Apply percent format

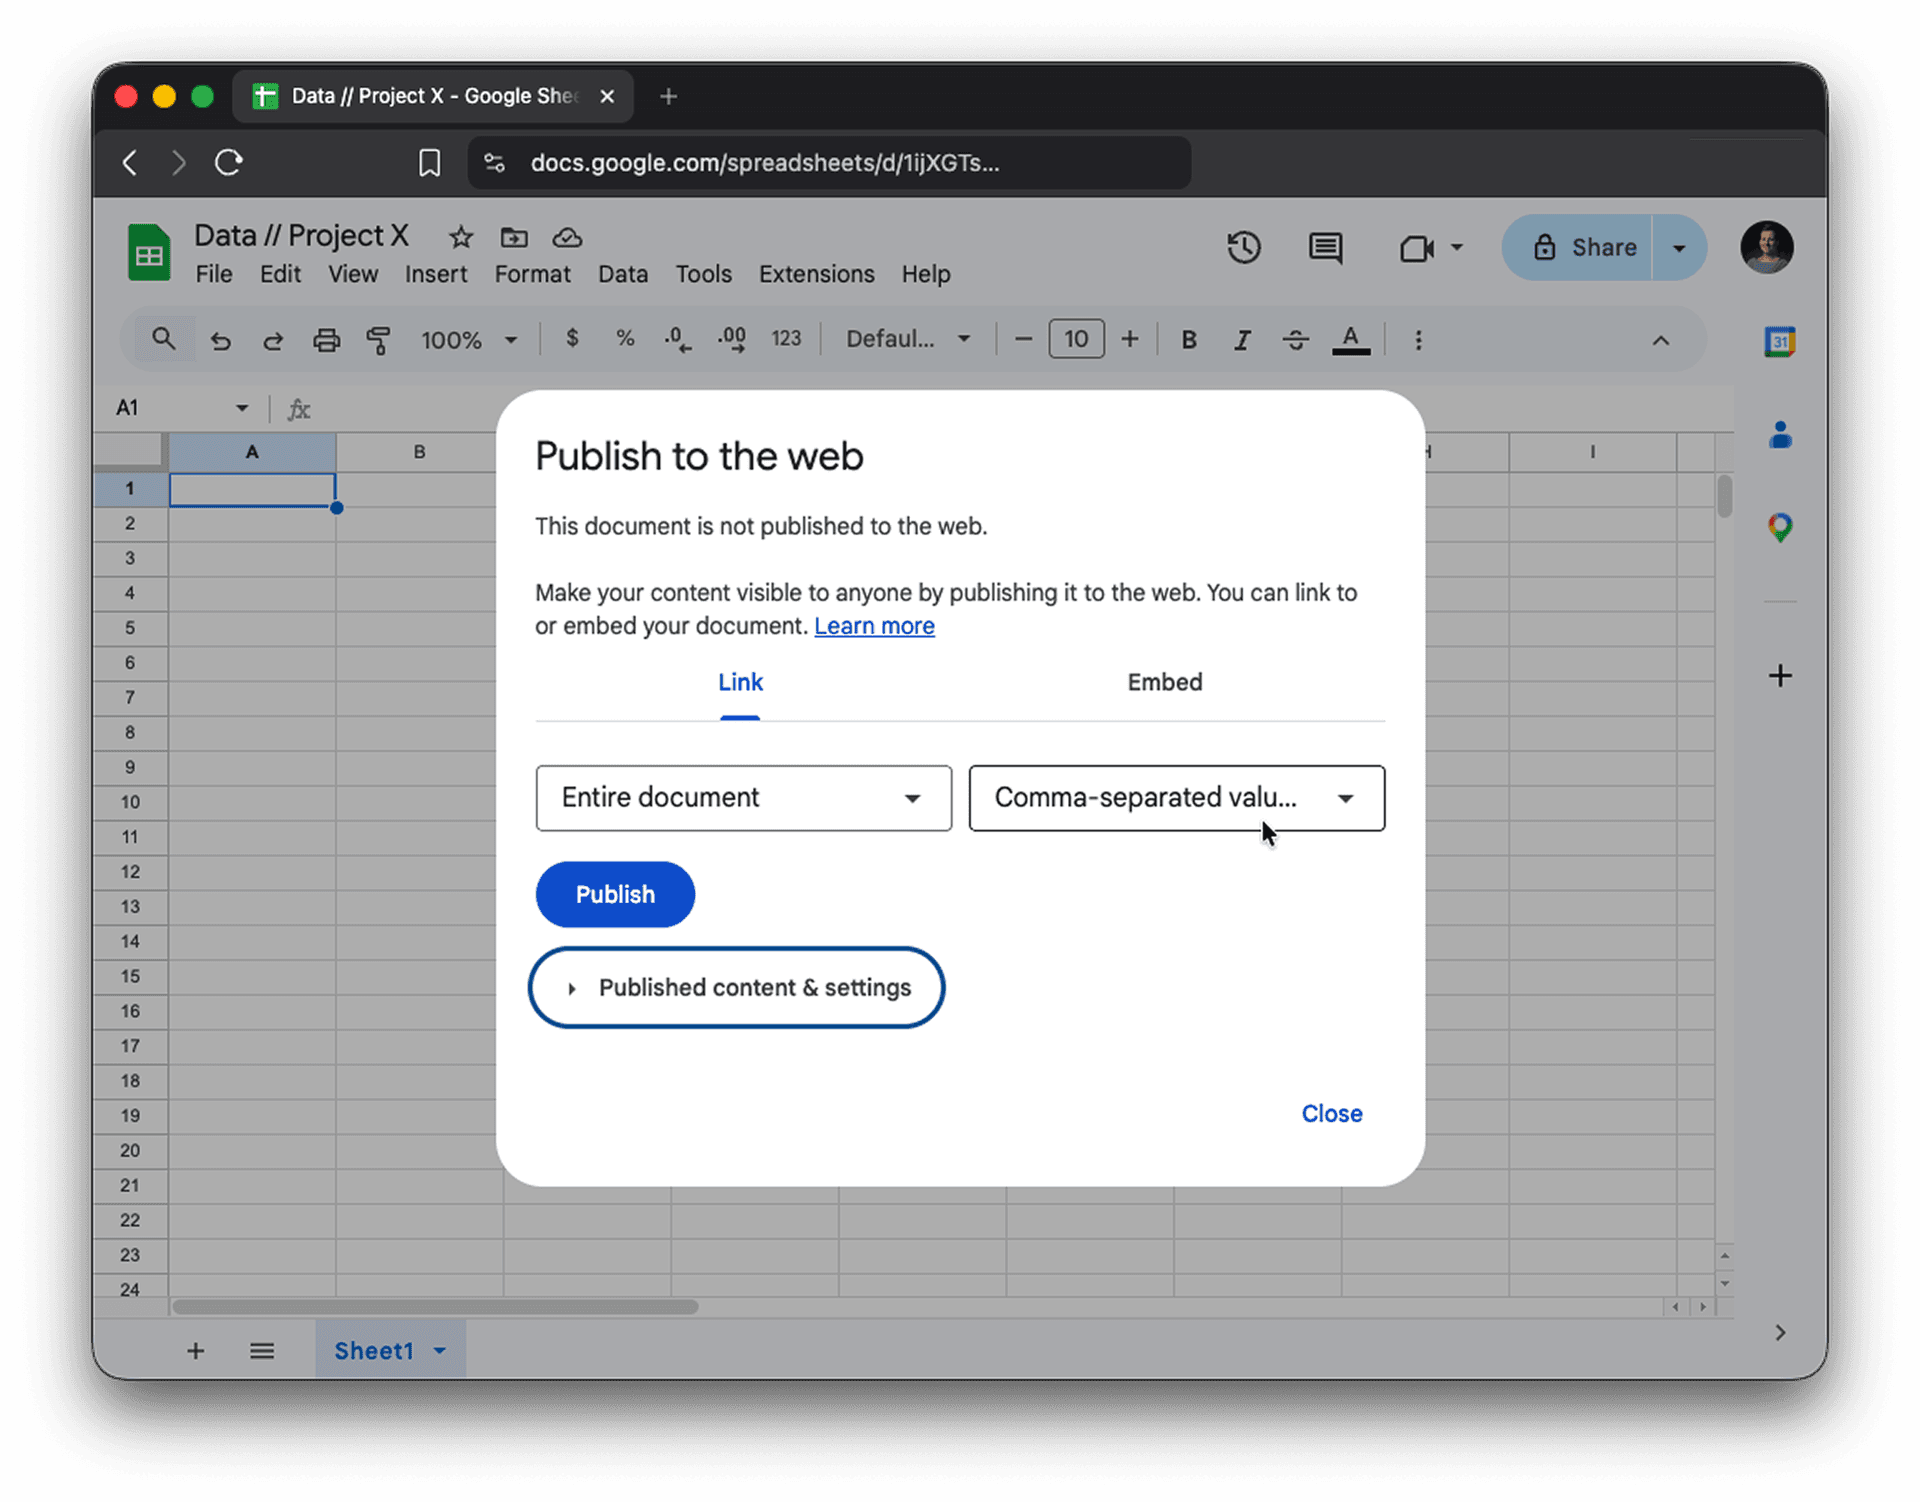tap(625, 339)
